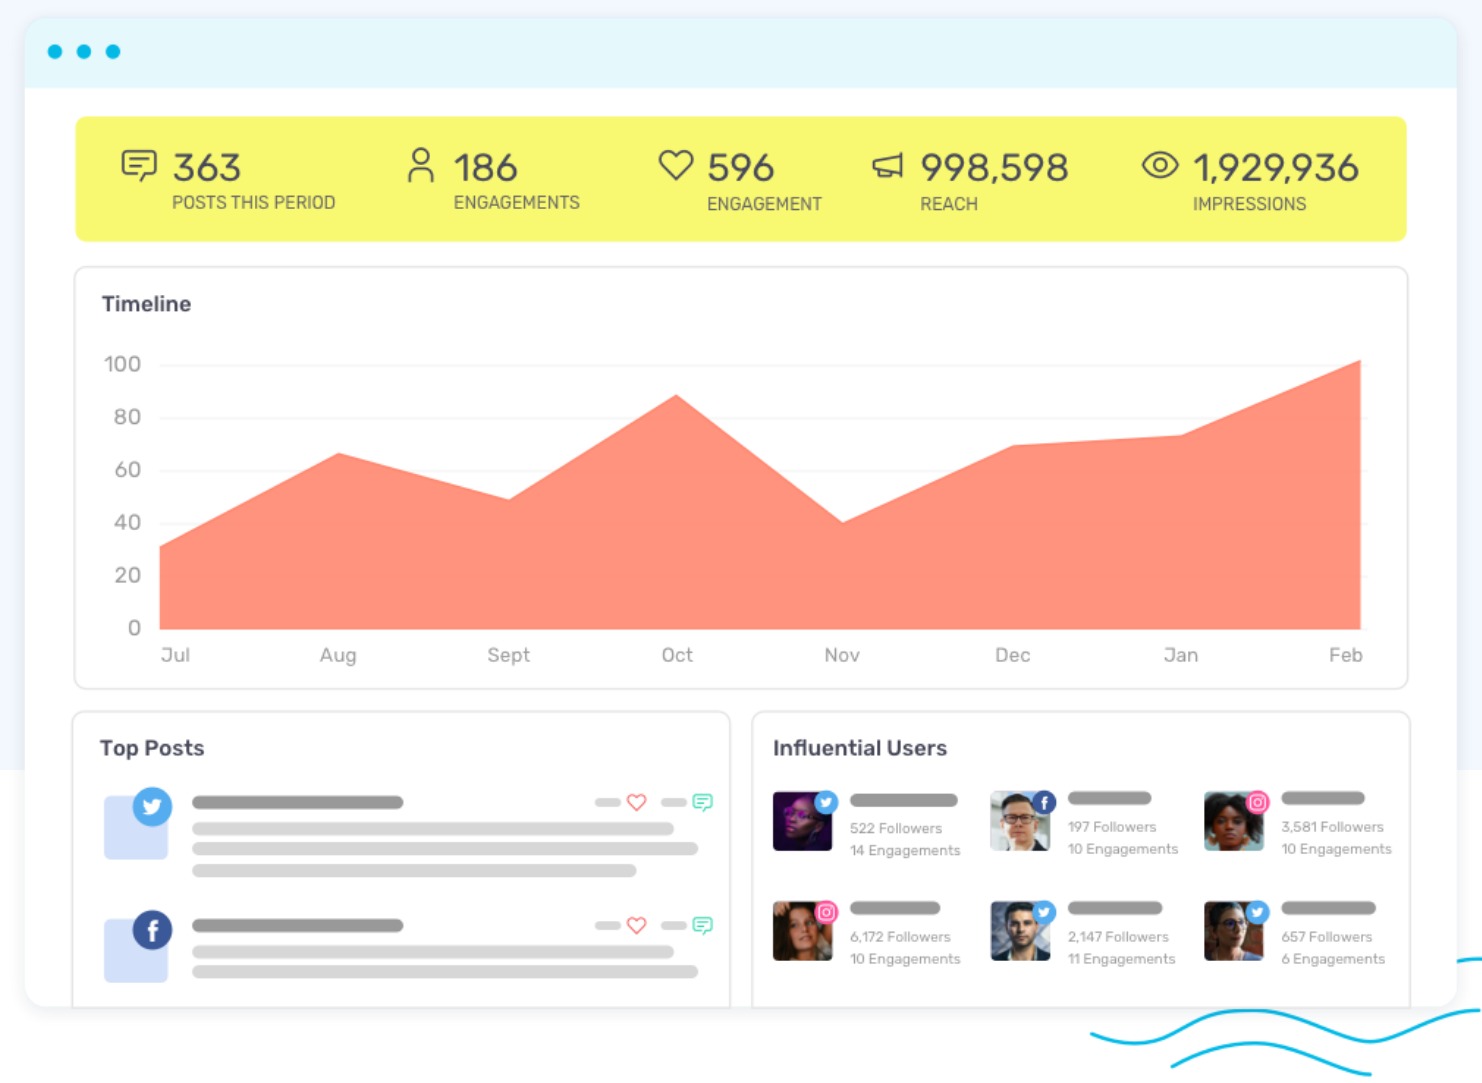
Task: Click the eye icon next to impressions
Action: pyautogui.click(x=1160, y=164)
